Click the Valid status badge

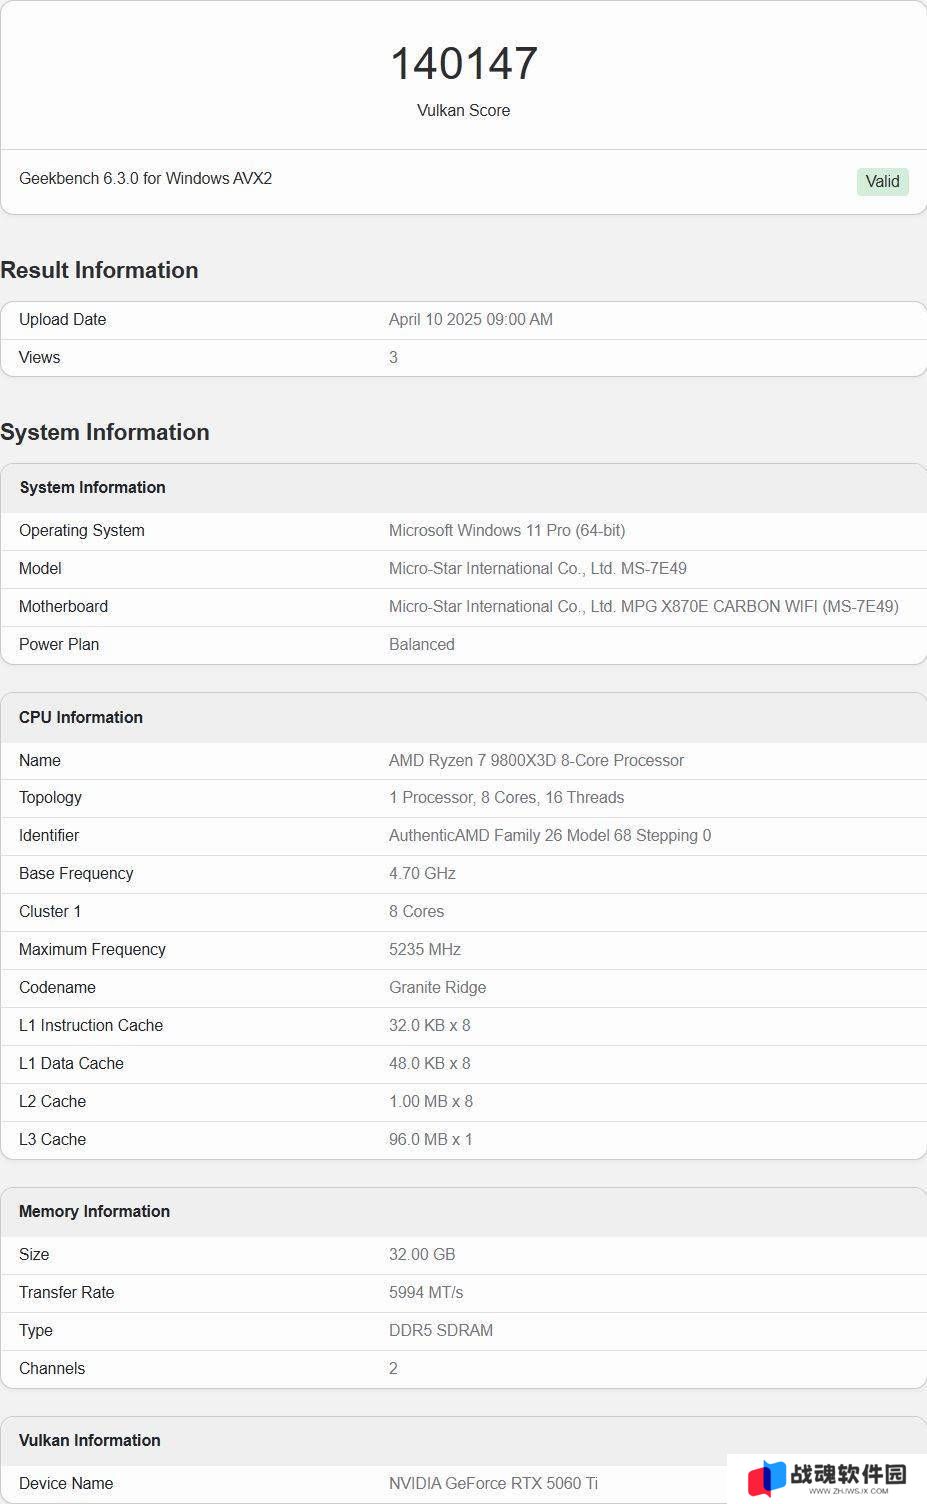point(882,181)
